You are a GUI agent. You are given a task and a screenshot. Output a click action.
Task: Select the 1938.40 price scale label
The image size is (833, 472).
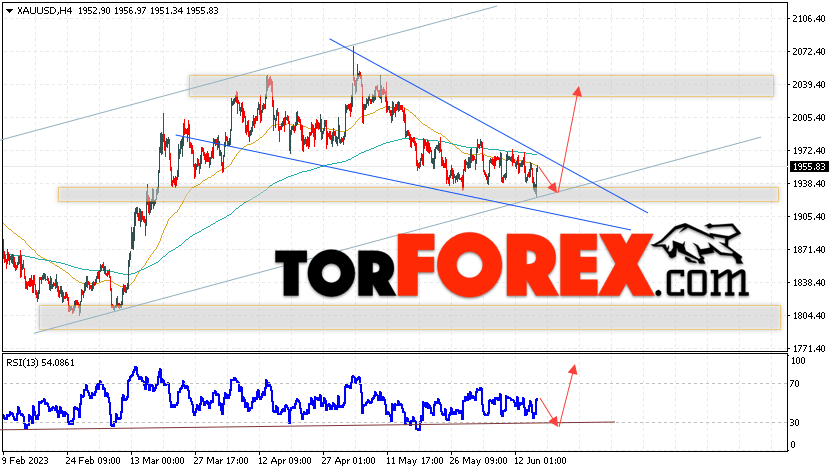(x=808, y=184)
